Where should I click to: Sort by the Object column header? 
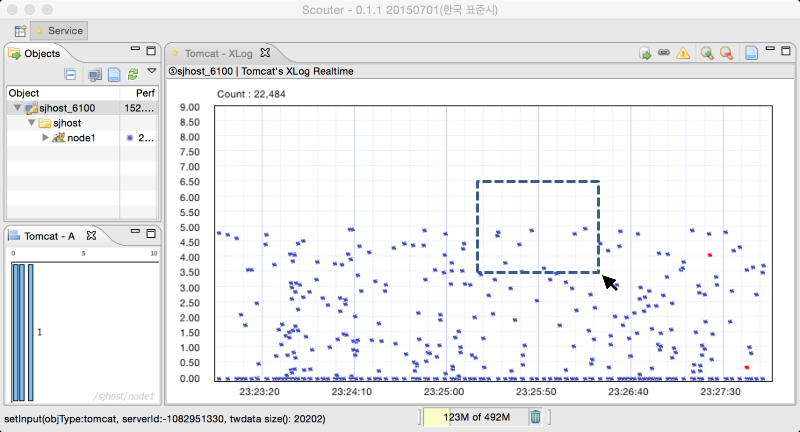coord(63,93)
